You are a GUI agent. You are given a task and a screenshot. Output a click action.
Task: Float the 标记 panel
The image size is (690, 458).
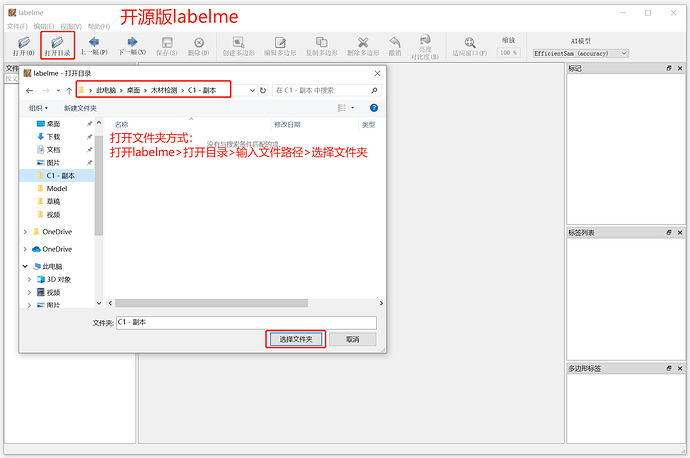point(669,68)
